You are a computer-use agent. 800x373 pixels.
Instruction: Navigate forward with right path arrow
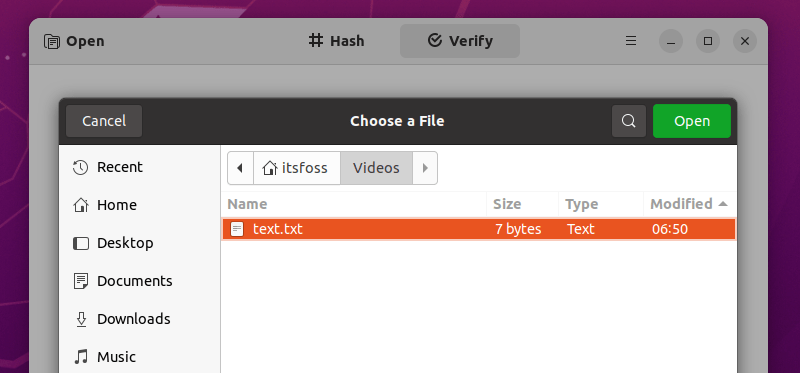click(x=425, y=168)
